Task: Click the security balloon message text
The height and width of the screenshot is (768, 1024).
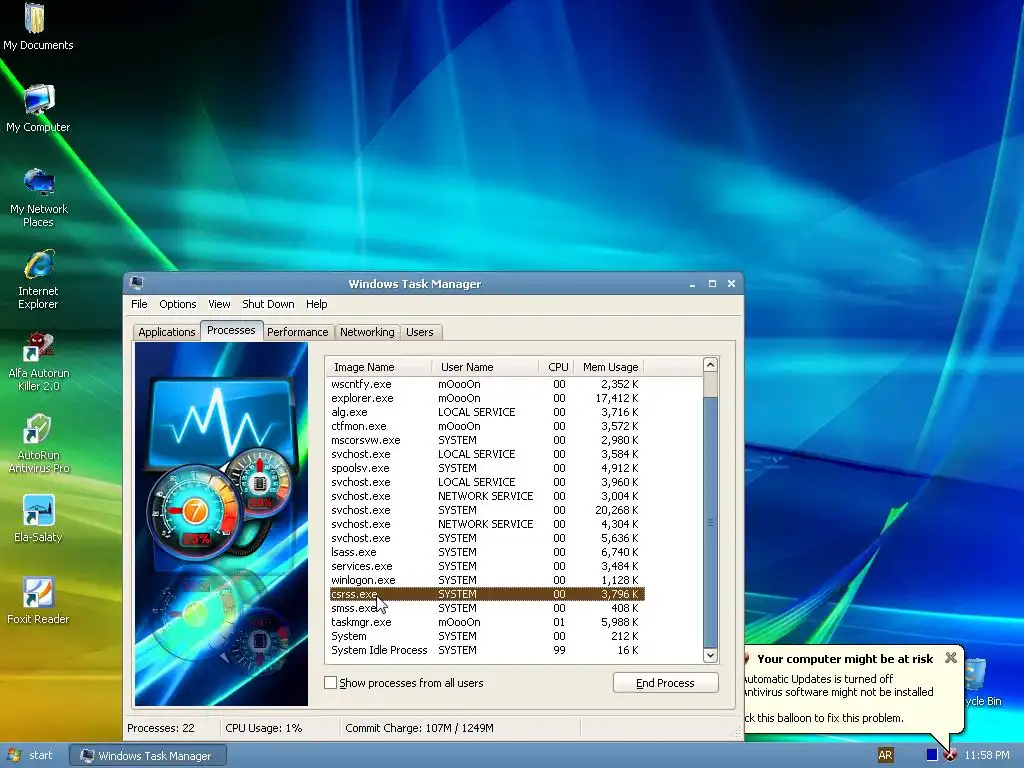Action: click(839, 698)
